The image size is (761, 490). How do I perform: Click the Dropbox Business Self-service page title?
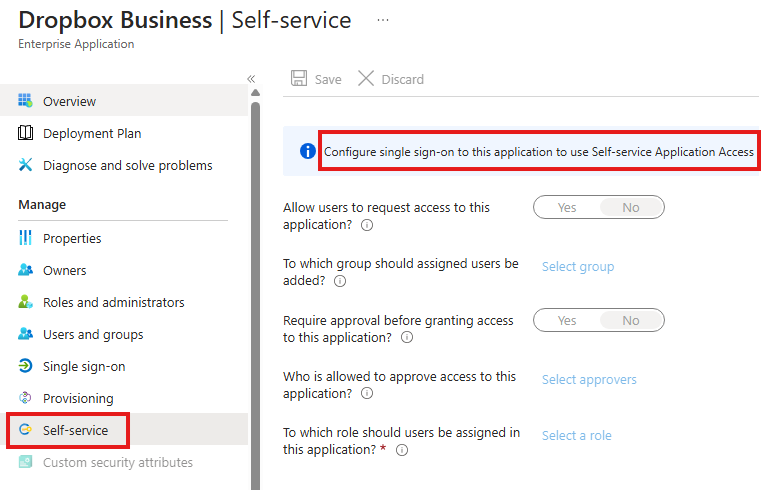(x=185, y=20)
